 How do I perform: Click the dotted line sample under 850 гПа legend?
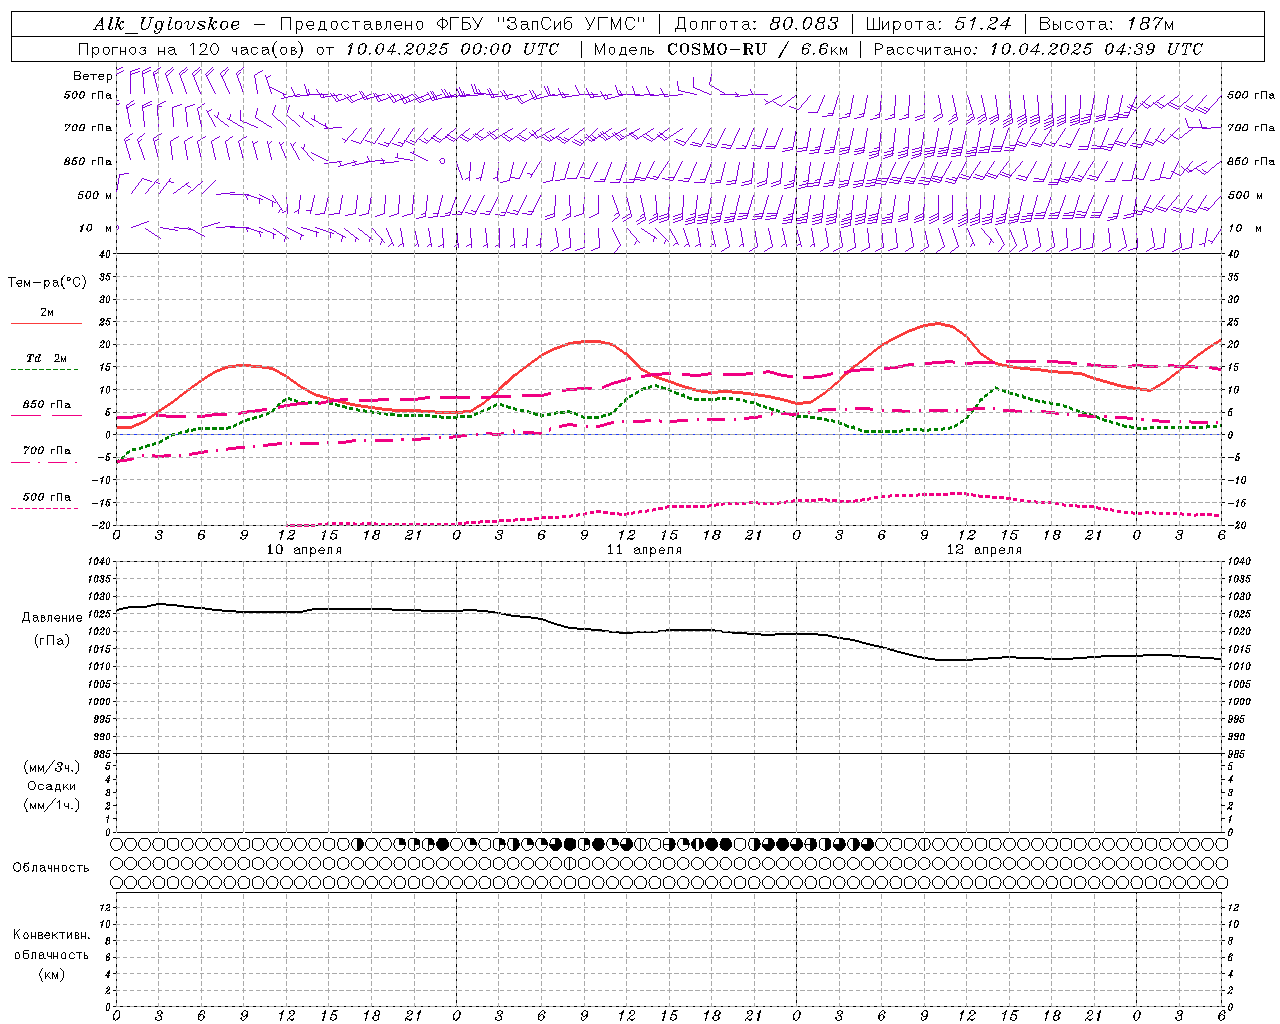tap(45, 416)
